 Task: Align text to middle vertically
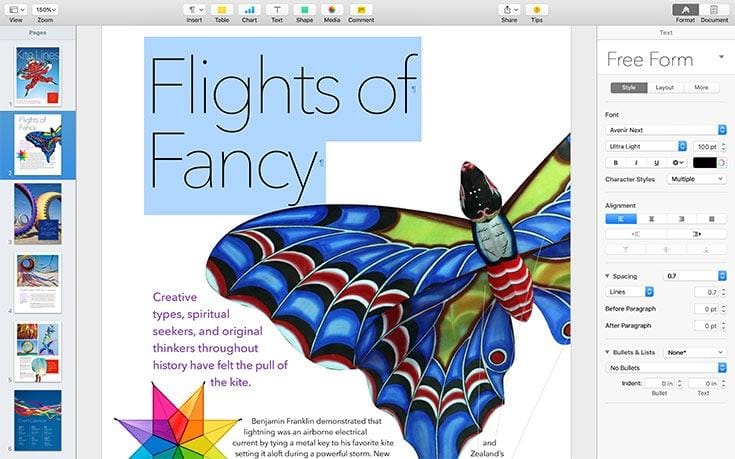click(x=666, y=250)
